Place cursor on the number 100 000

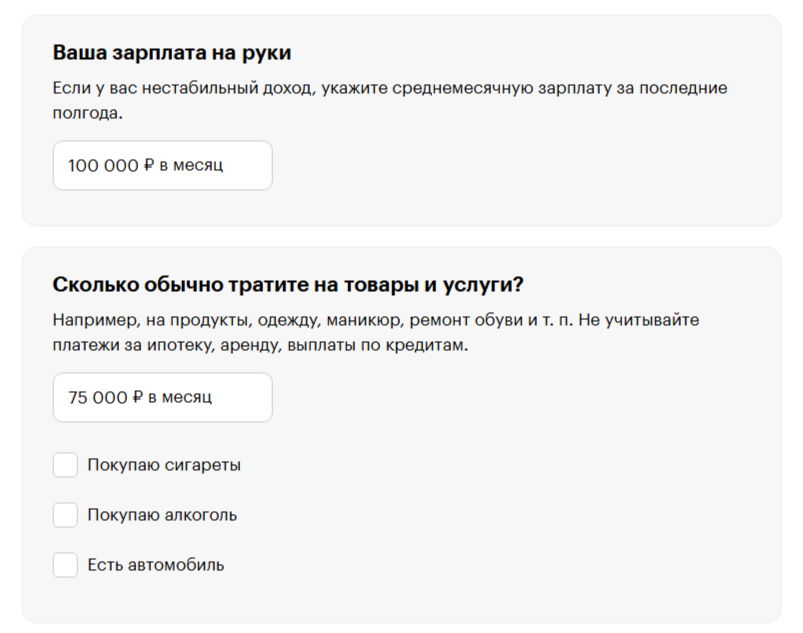click(103, 166)
